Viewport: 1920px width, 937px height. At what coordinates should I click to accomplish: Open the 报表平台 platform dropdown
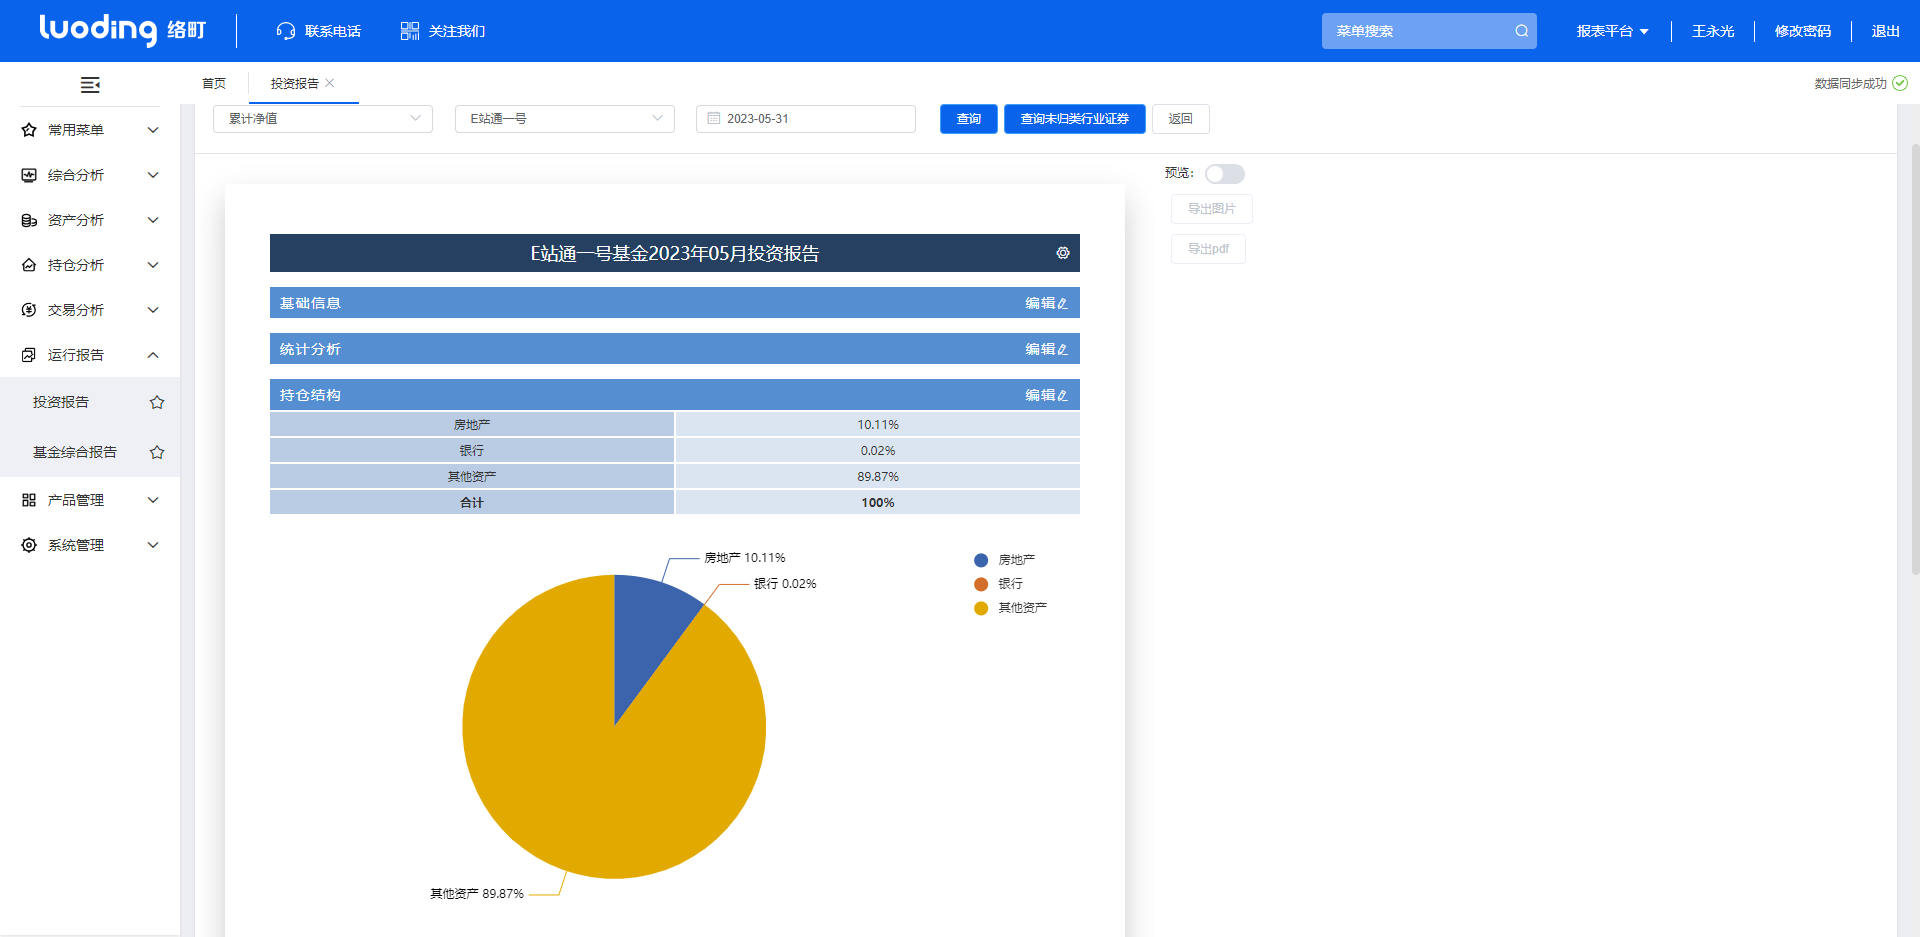coord(1612,31)
